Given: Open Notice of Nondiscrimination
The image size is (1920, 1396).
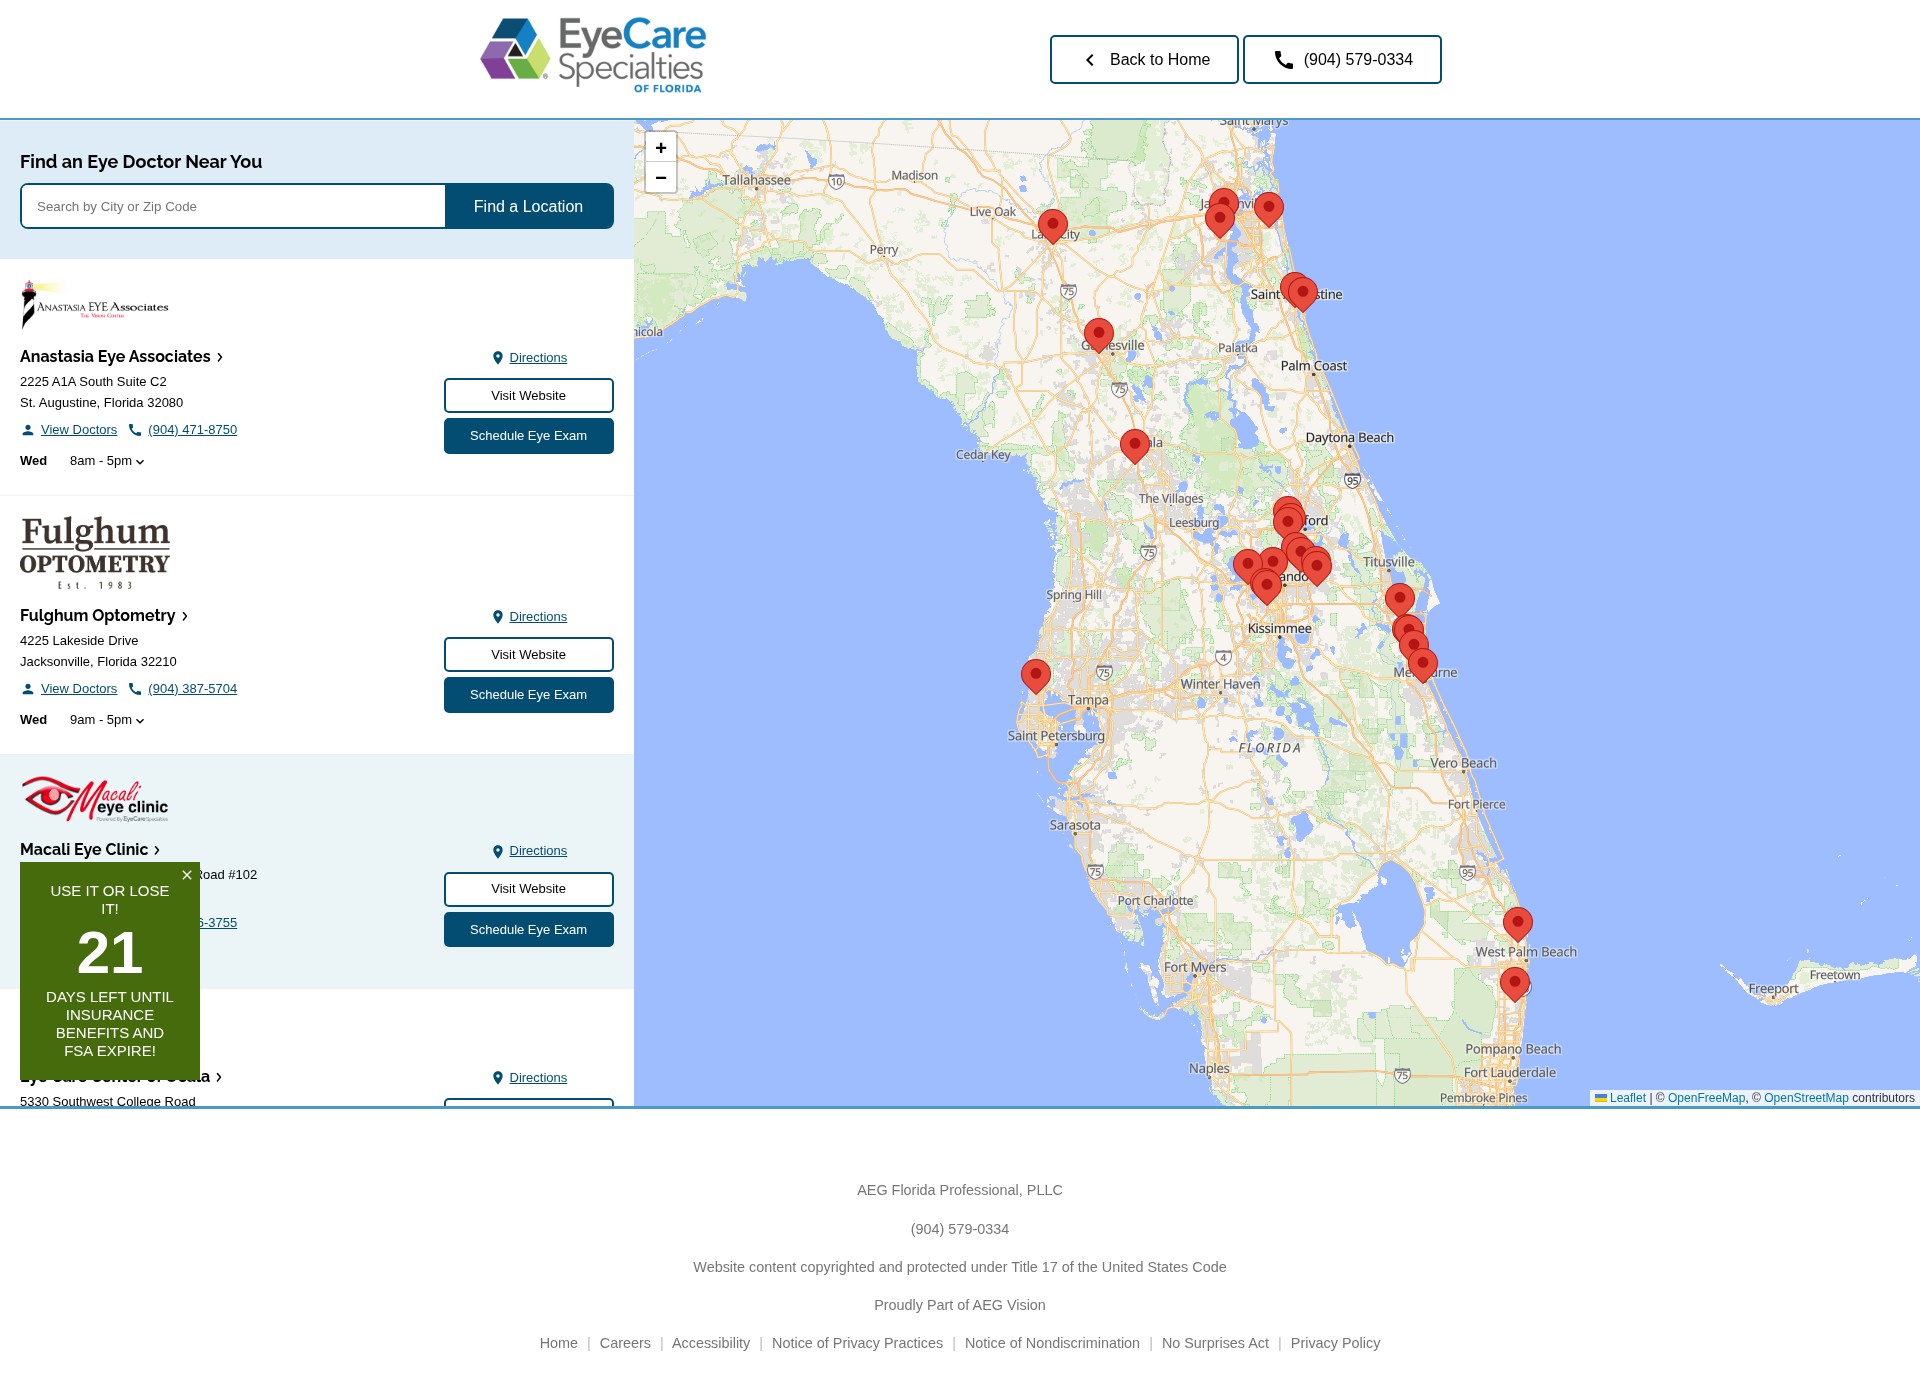Looking at the screenshot, I should coord(1052,1343).
